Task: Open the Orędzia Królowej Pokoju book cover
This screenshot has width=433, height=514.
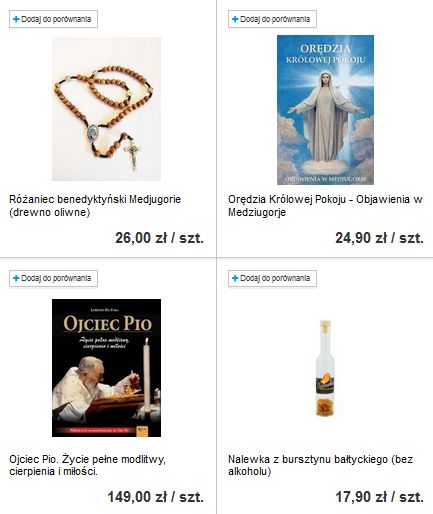Action: 325,110
